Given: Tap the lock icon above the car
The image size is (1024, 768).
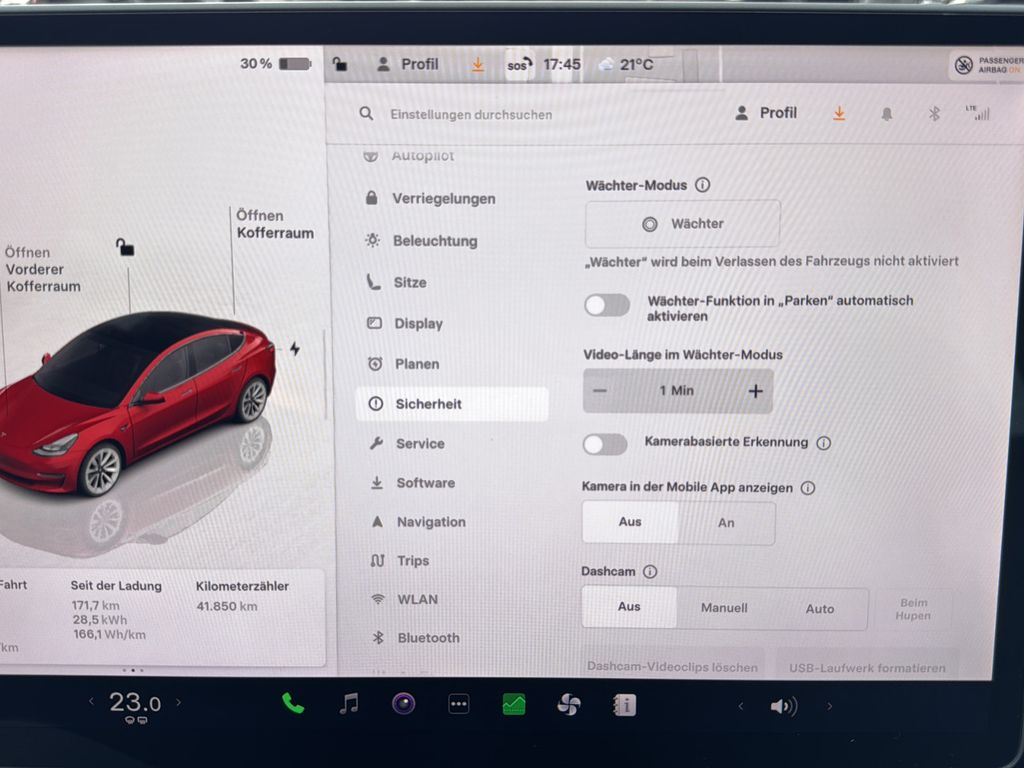Looking at the screenshot, I should pos(125,247).
